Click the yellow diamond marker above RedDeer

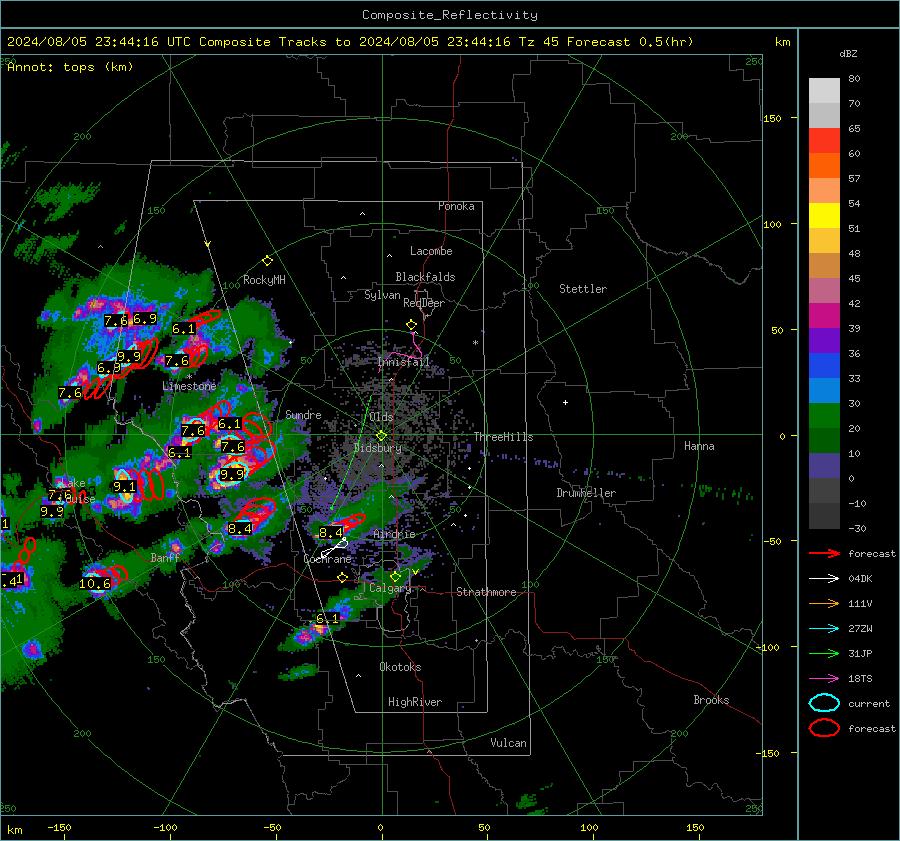411,325
